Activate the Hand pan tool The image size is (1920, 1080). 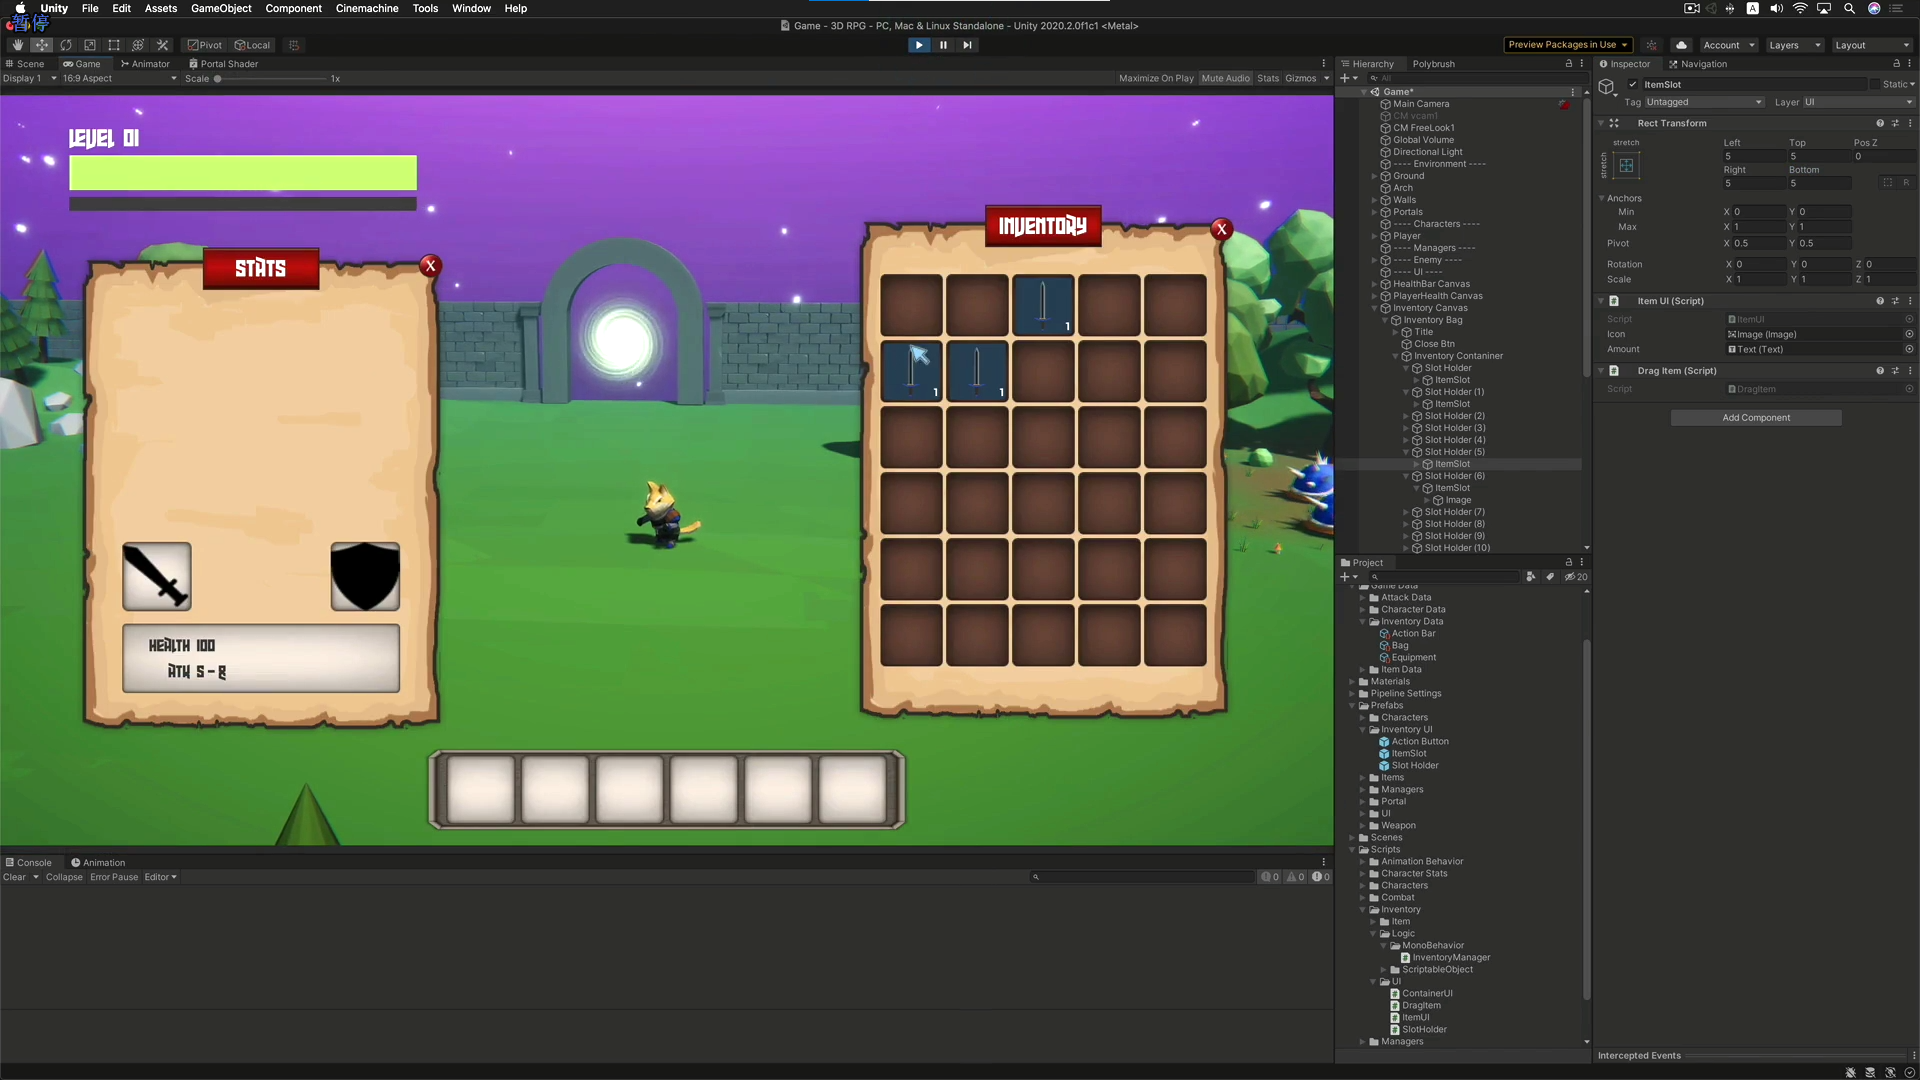(17, 45)
